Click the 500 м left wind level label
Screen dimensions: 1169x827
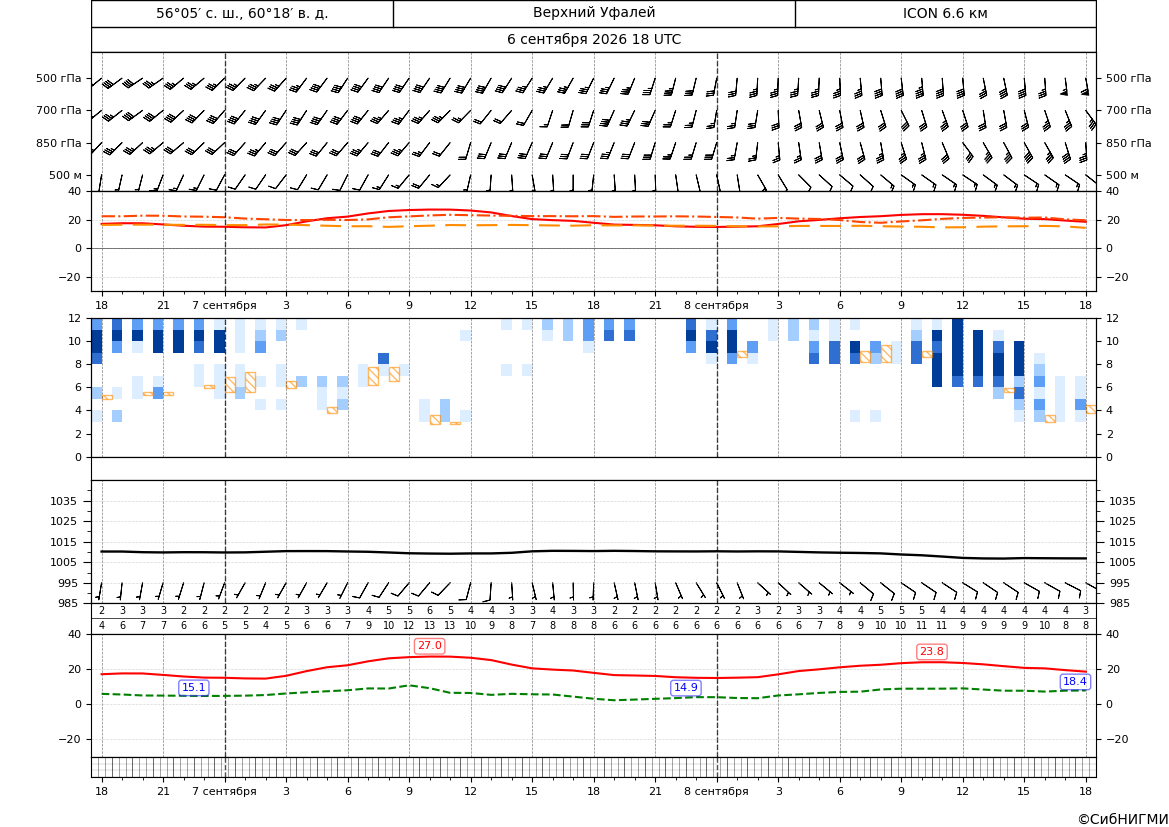coord(65,175)
